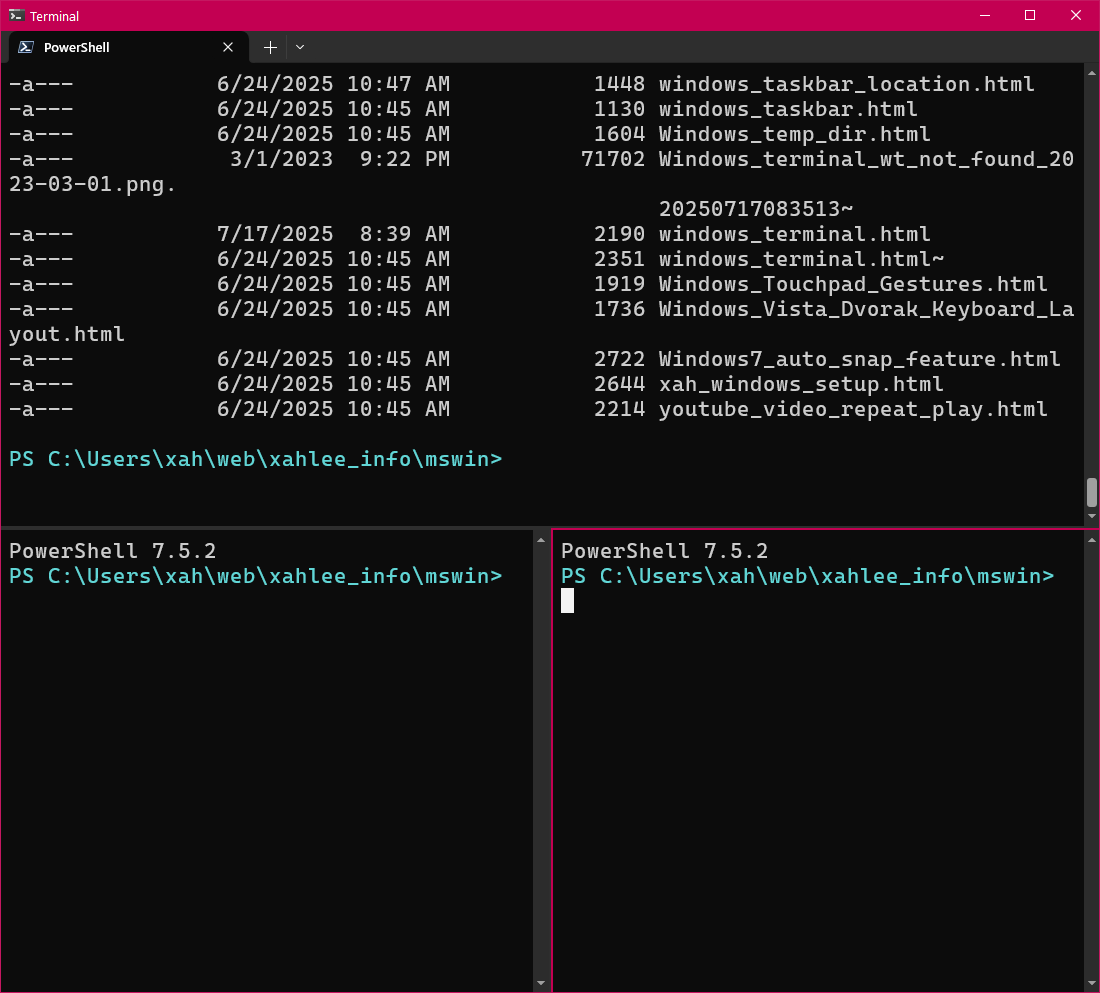Click the 1448 file size value
Viewport: 1100px width, 993px height.
(x=619, y=84)
